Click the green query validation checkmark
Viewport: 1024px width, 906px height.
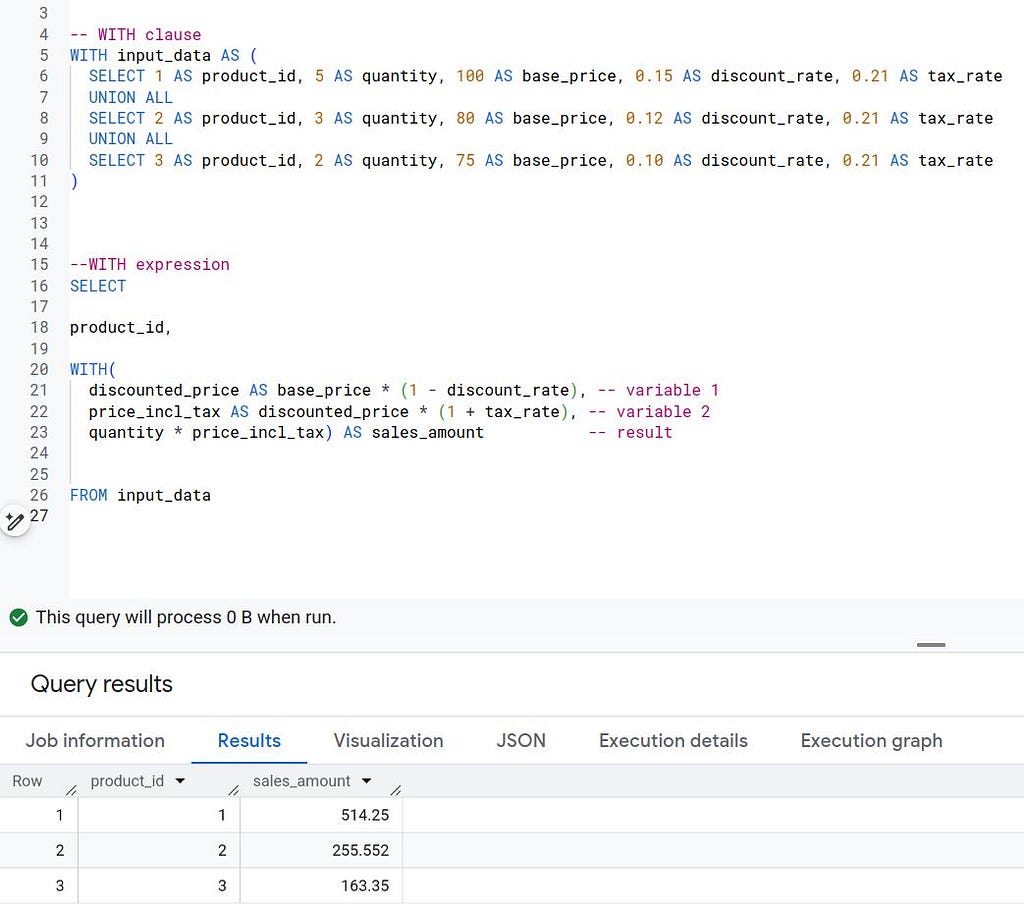(x=19, y=617)
